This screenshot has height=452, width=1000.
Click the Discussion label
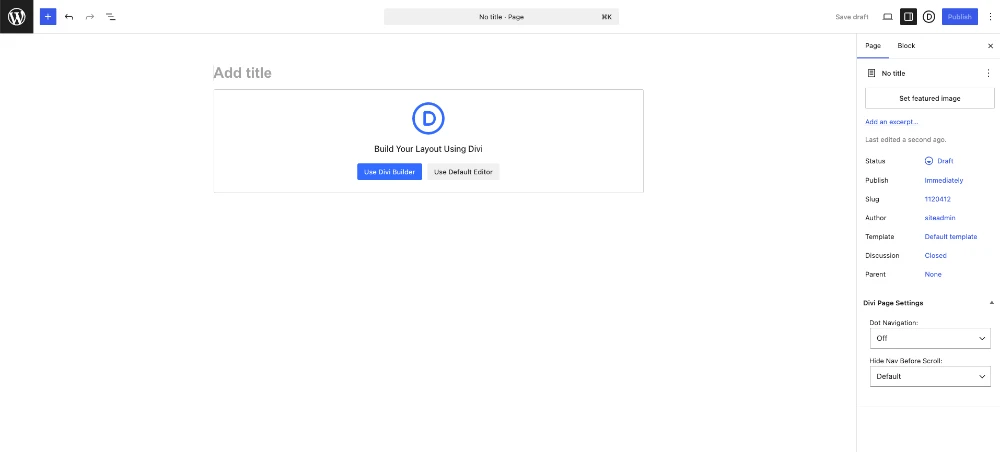coord(882,256)
